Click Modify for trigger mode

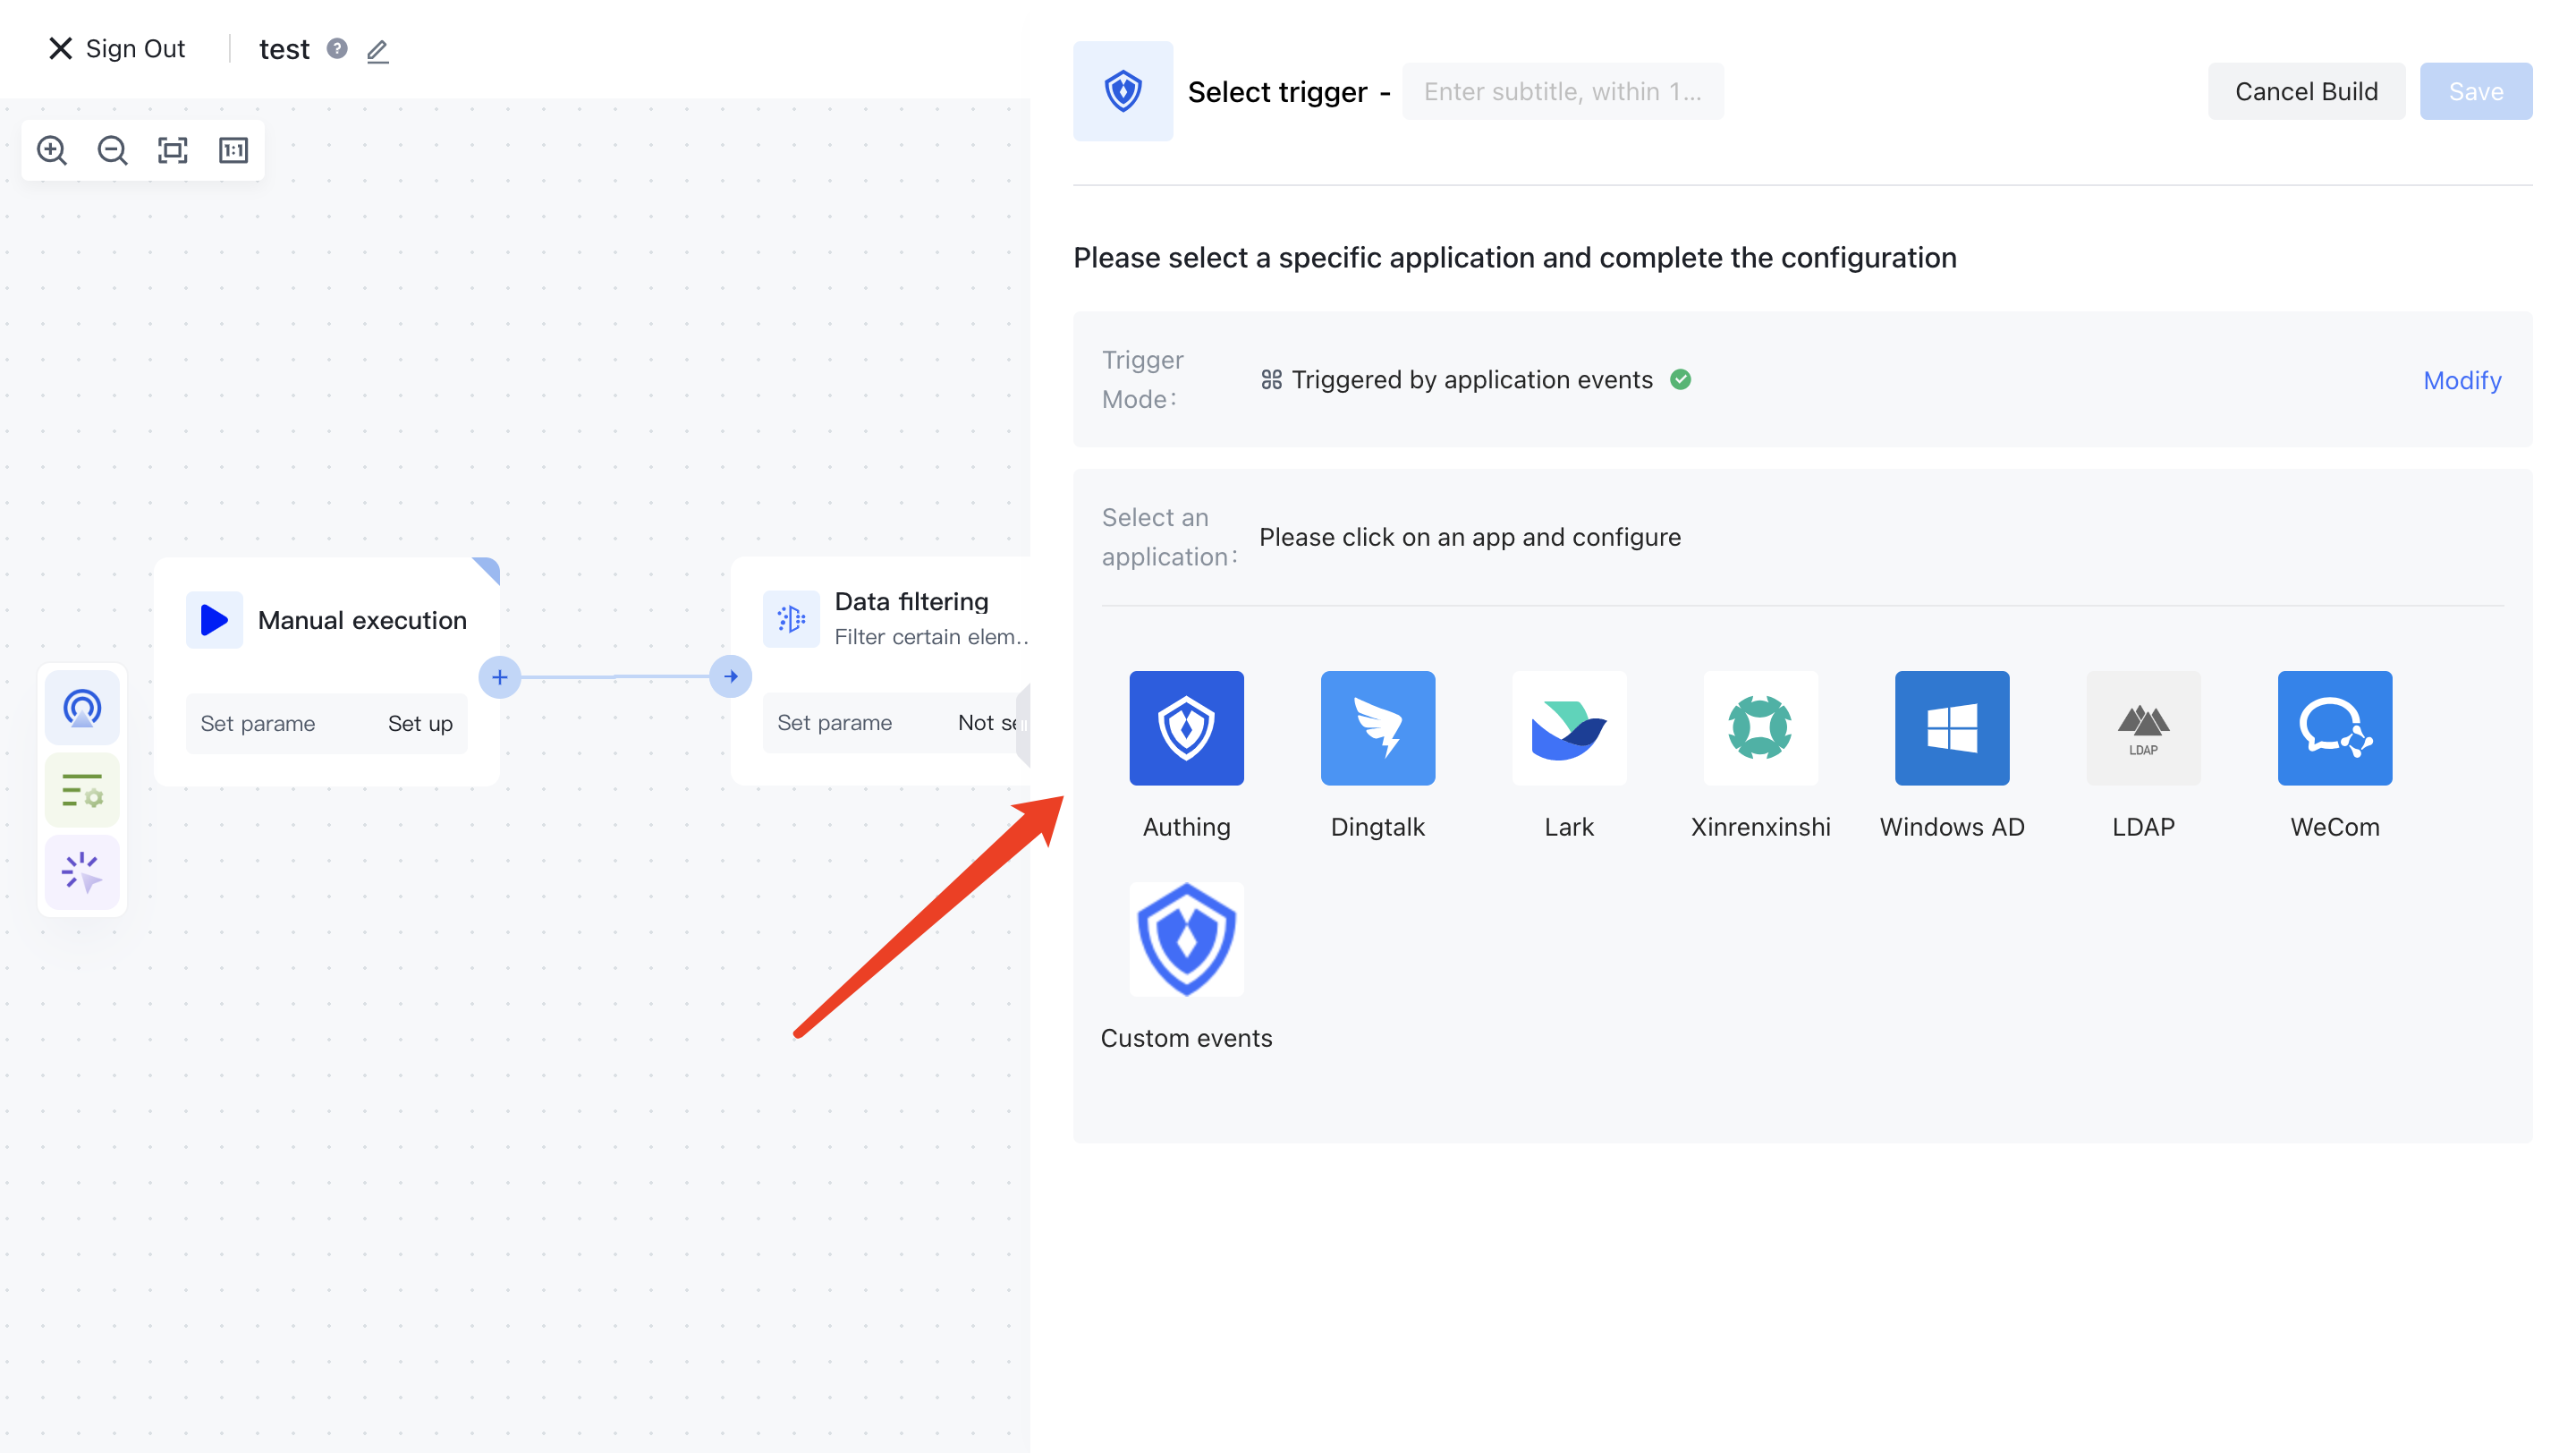point(2461,380)
